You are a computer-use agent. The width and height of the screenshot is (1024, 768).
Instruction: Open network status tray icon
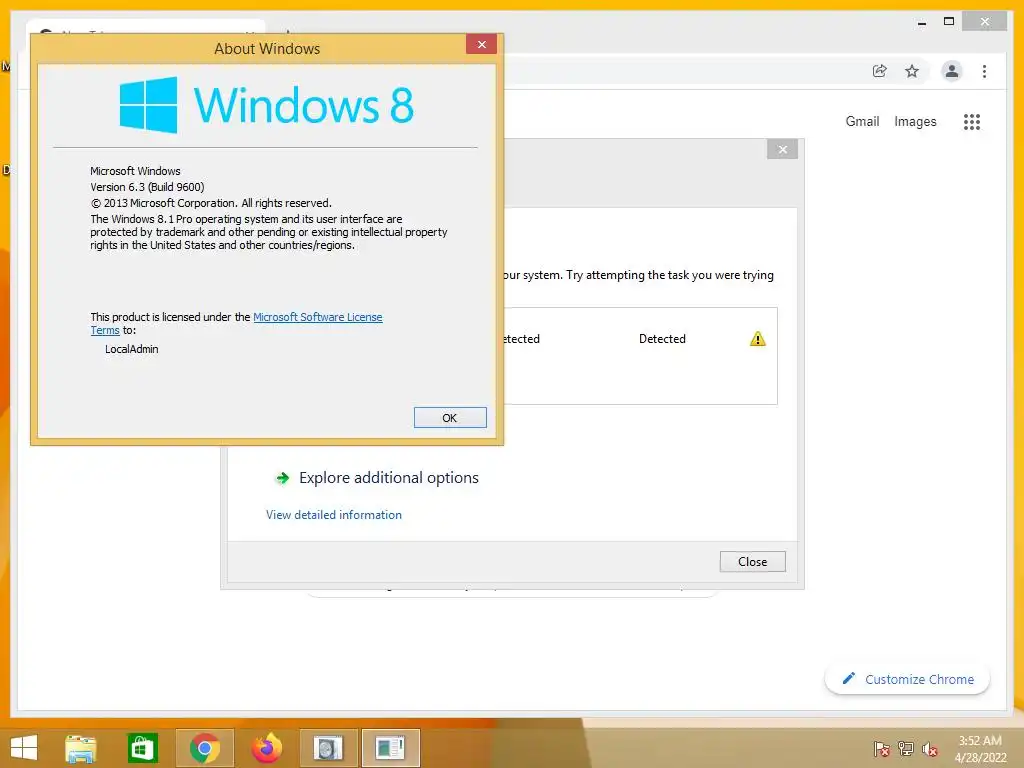pyautogui.click(x=906, y=748)
